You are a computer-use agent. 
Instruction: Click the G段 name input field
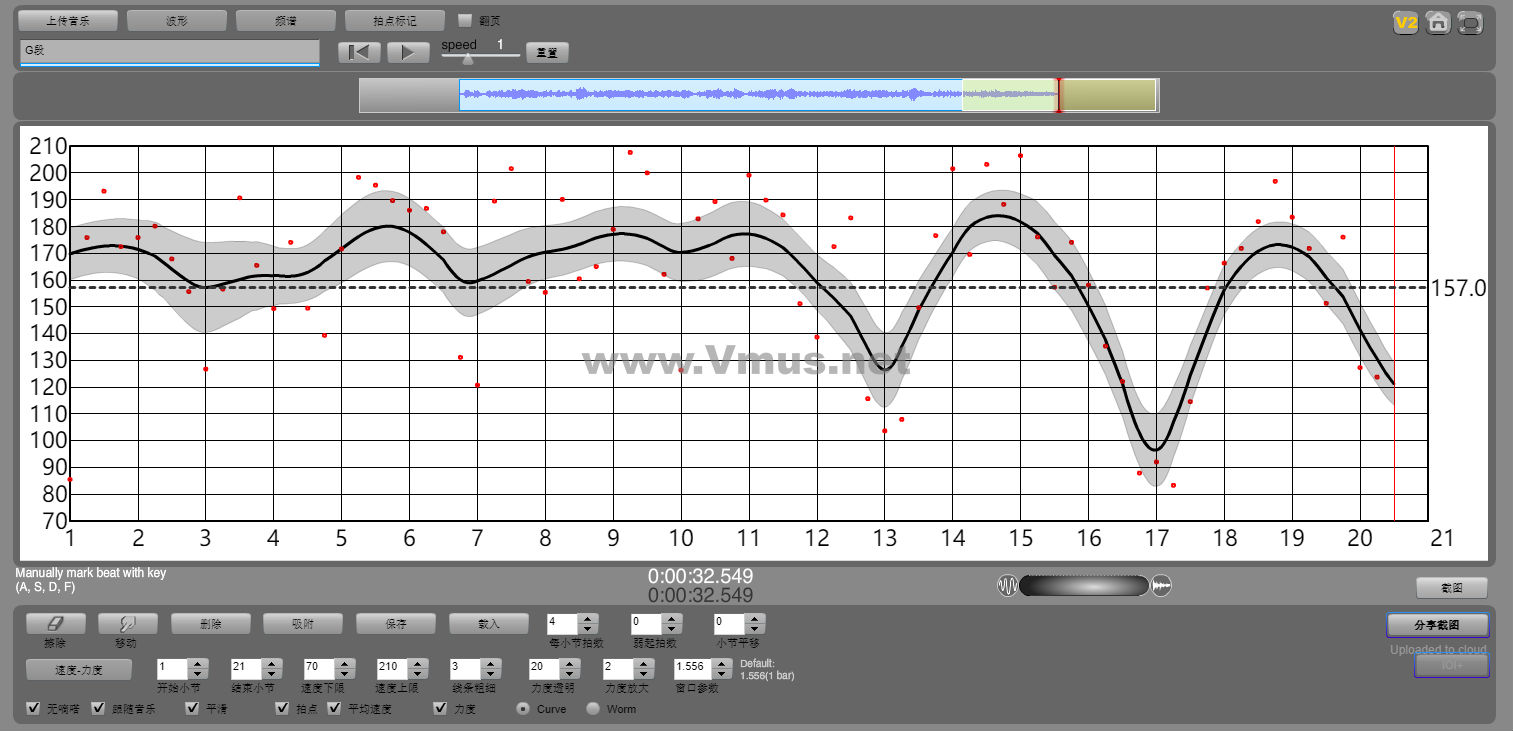168,50
